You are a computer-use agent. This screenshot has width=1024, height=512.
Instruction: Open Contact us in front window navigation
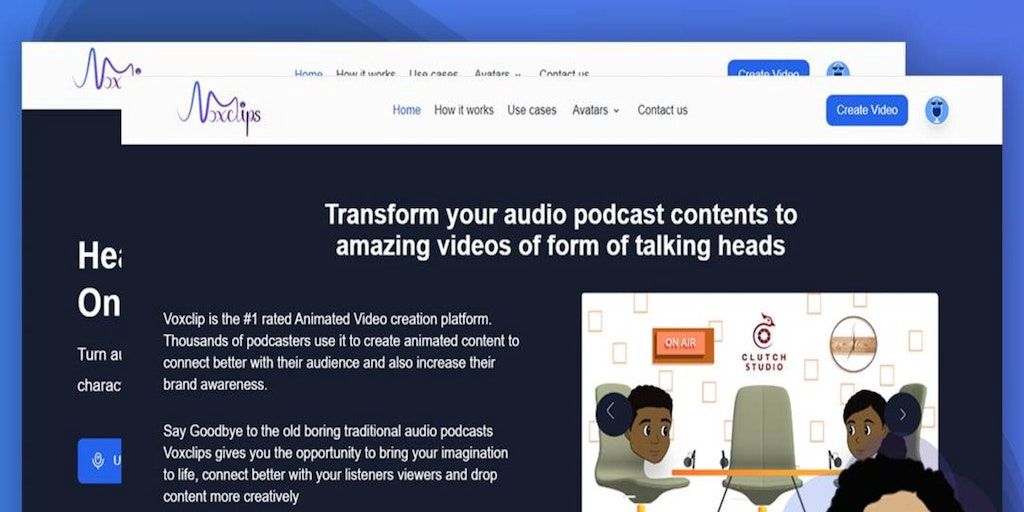coord(662,110)
